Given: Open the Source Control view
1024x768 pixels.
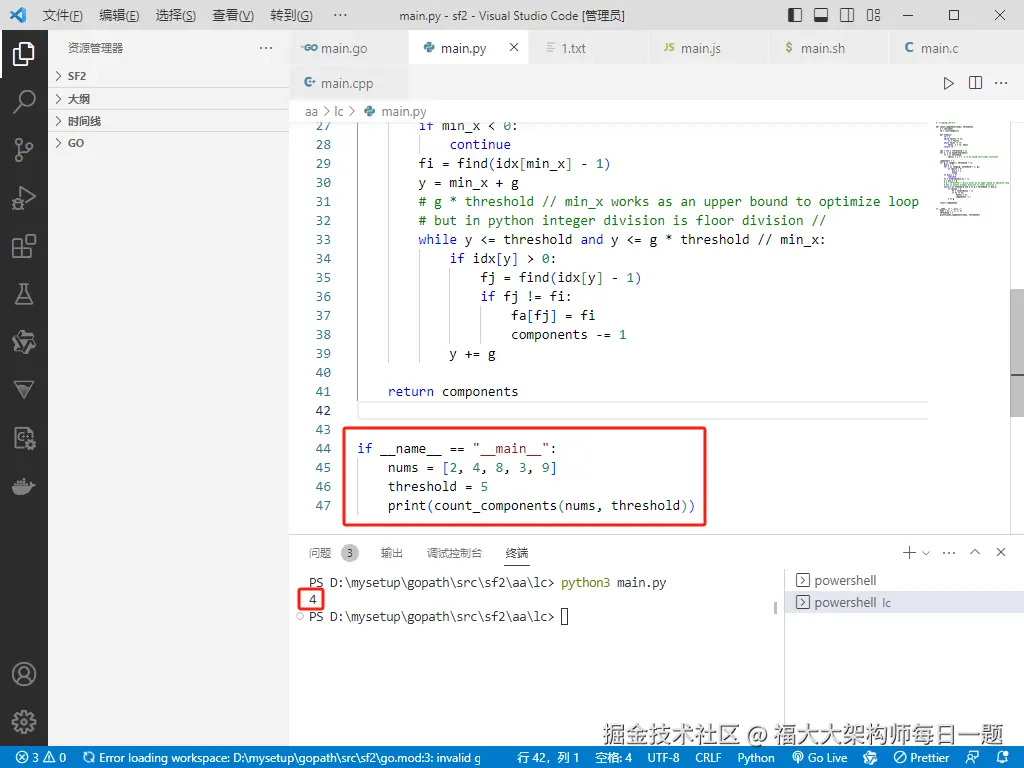Looking at the screenshot, I should click(x=24, y=150).
